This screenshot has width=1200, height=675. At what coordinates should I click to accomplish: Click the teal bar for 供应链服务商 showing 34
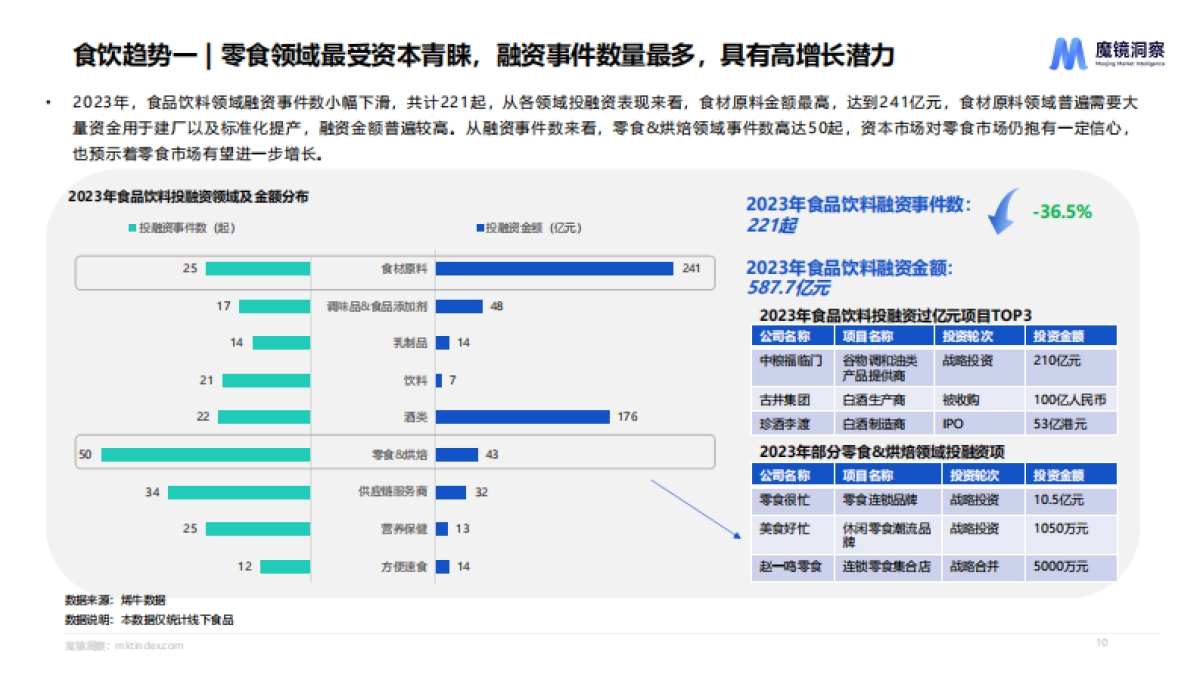(x=240, y=490)
